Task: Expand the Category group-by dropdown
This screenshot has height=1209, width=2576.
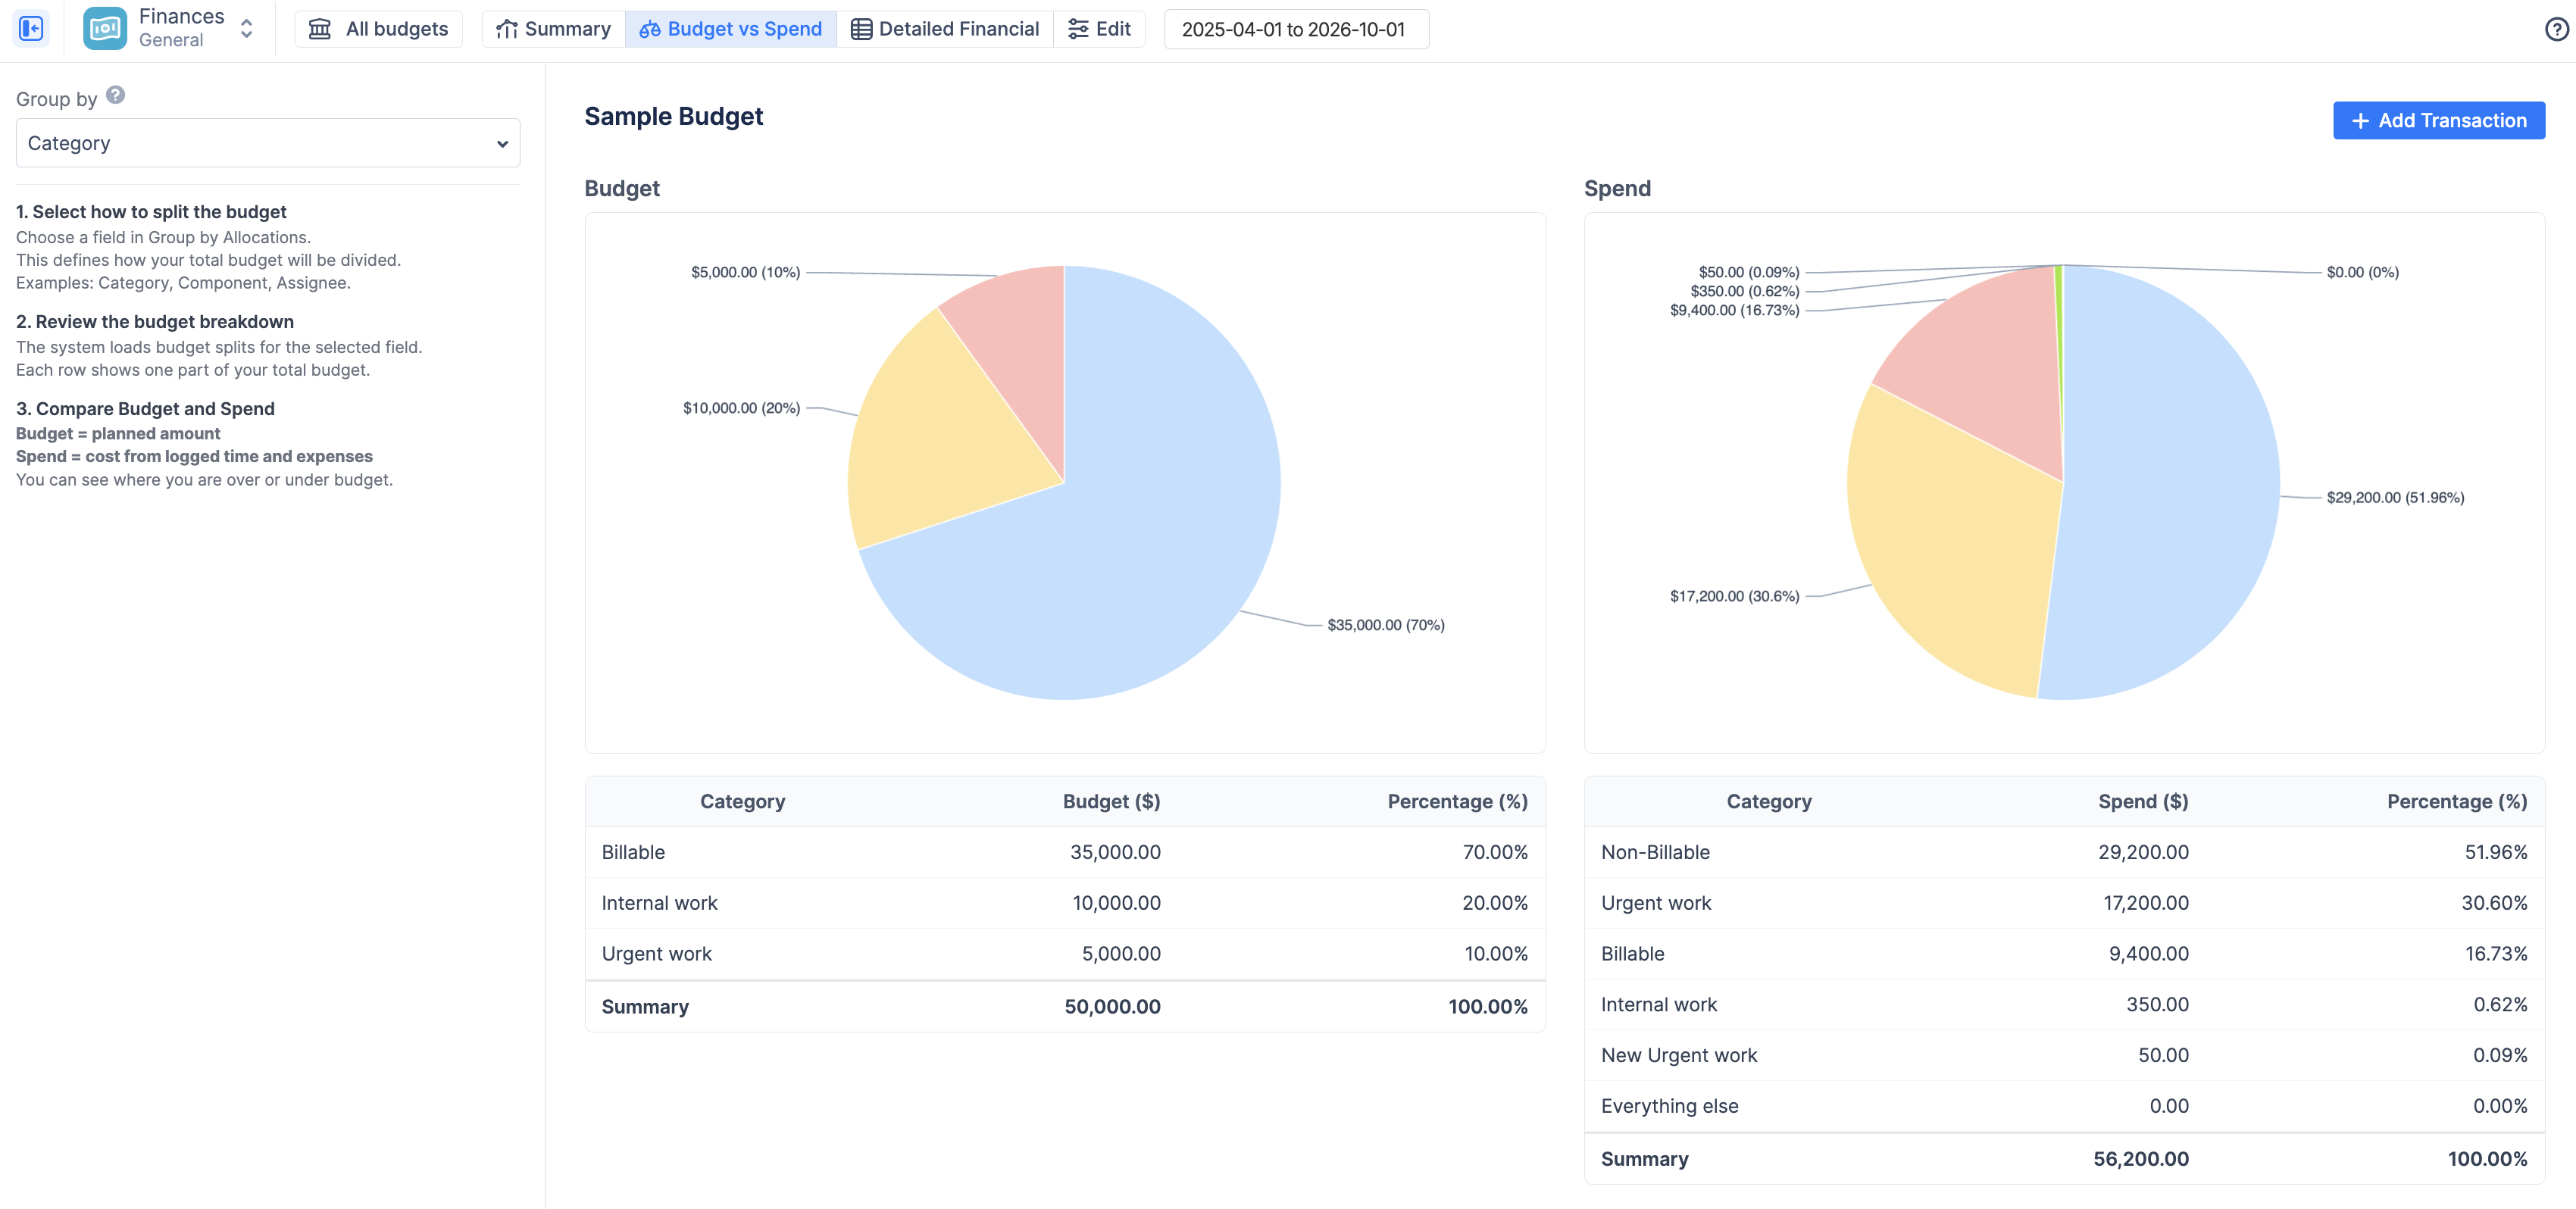Action: click(x=268, y=143)
